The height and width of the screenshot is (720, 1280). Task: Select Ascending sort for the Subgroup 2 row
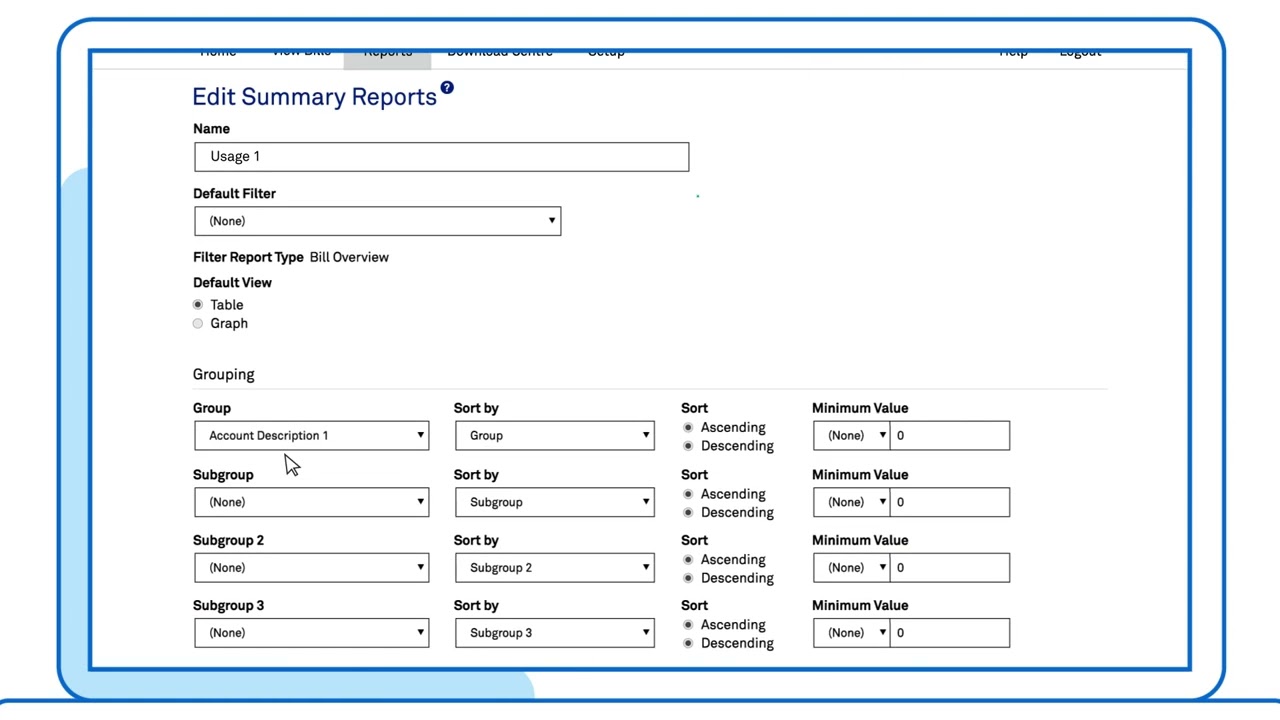(x=688, y=560)
